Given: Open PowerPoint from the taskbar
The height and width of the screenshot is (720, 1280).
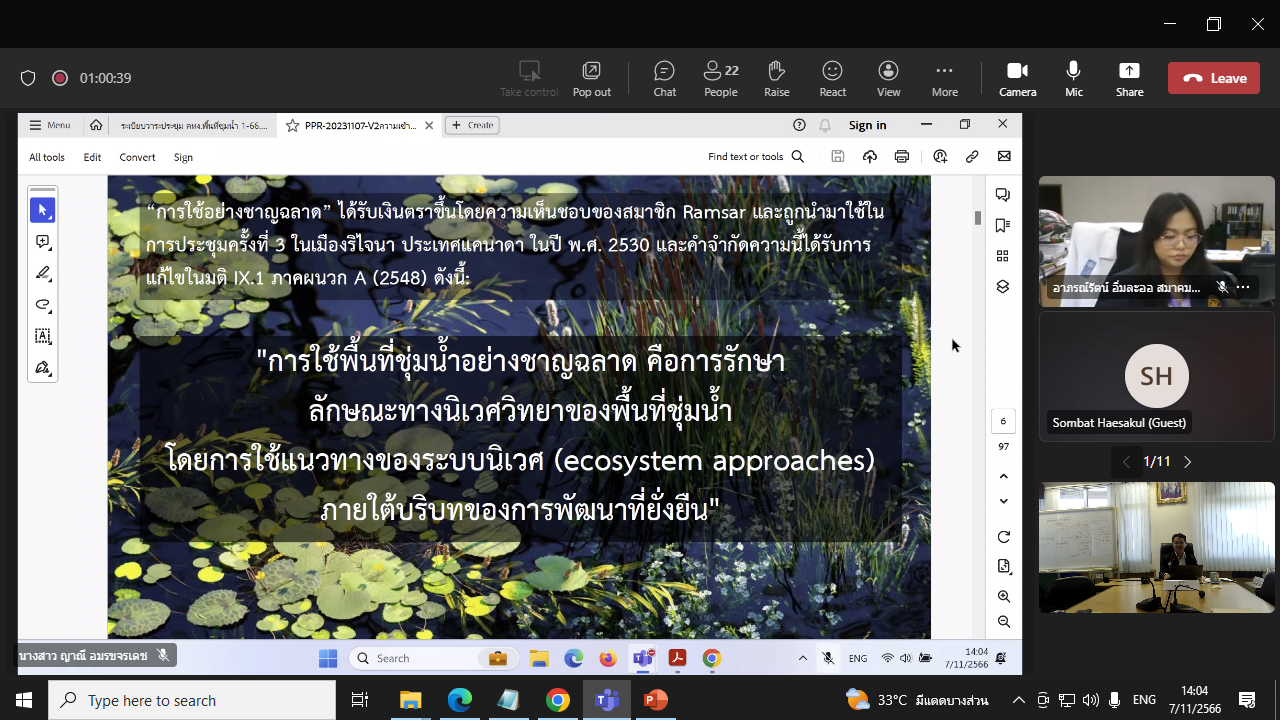Looking at the screenshot, I should (655, 700).
